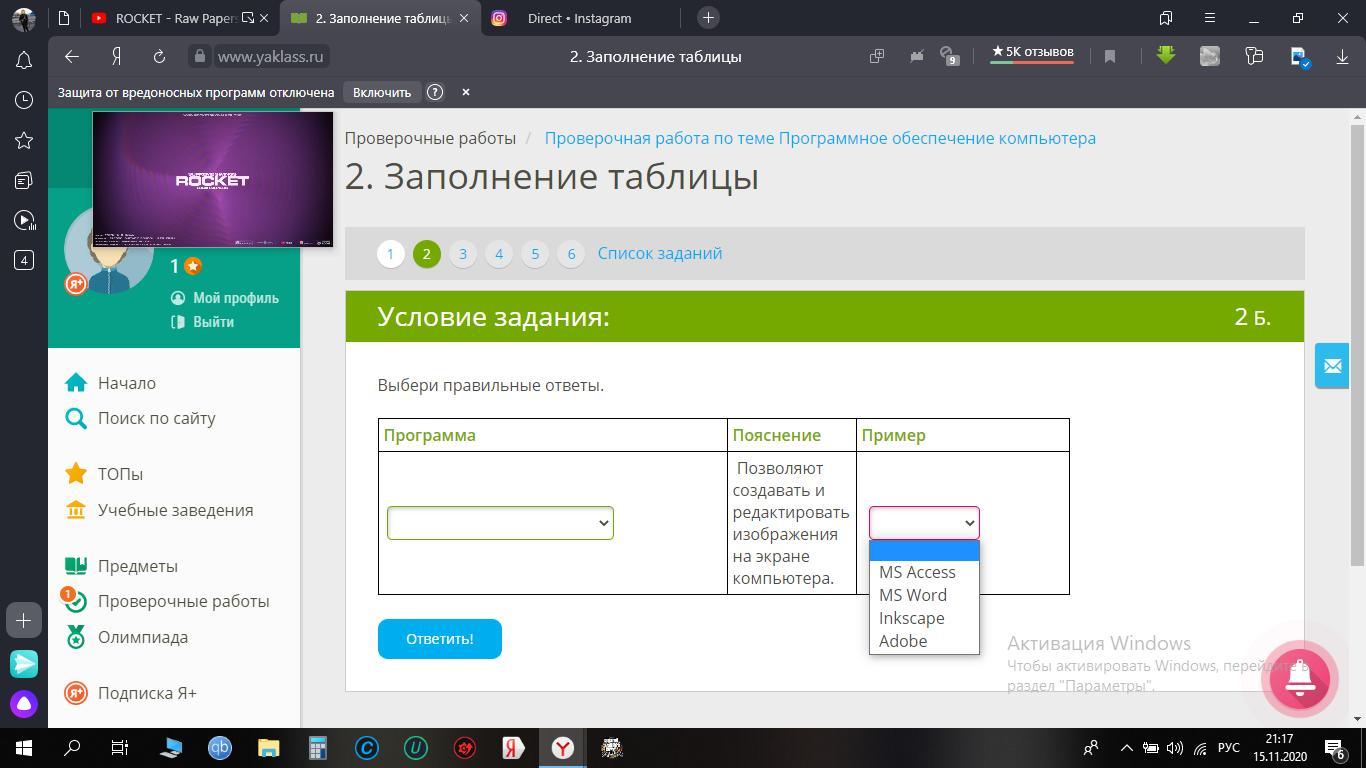
Task: Open the envelope message side widget
Action: pyautogui.click(x=1332, y=366)
